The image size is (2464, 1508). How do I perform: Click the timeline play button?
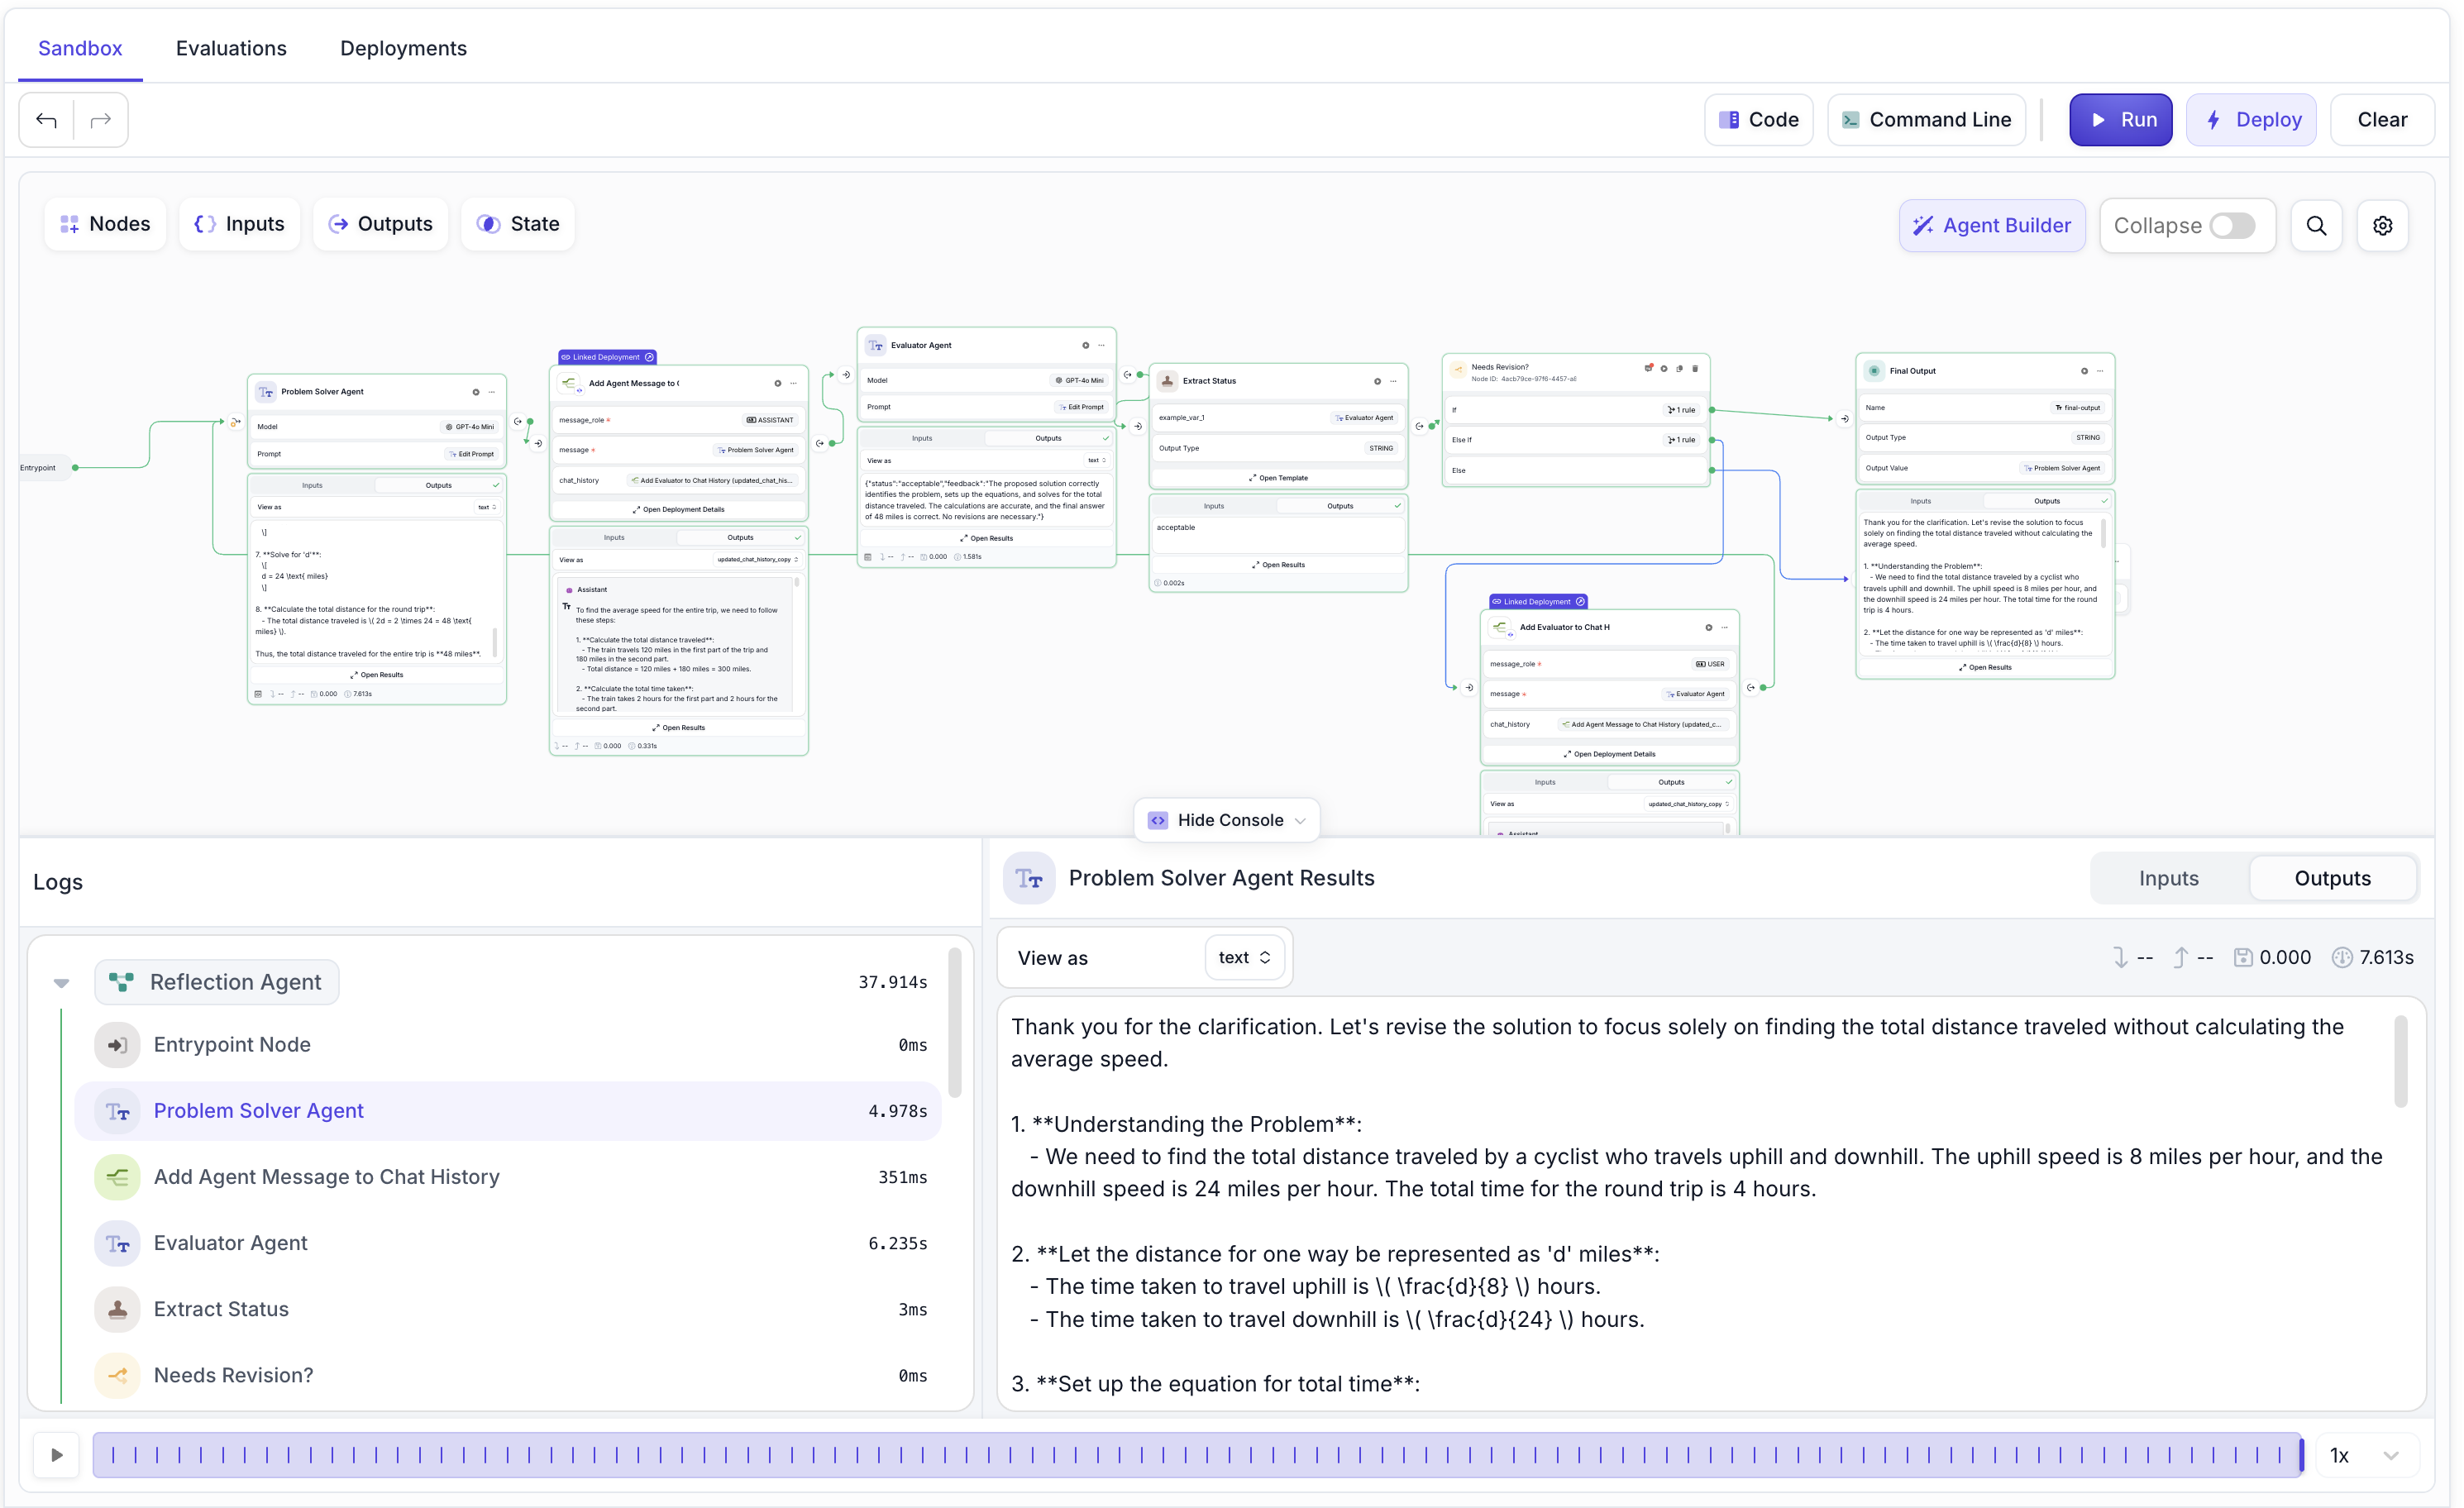click(57, 1455)
